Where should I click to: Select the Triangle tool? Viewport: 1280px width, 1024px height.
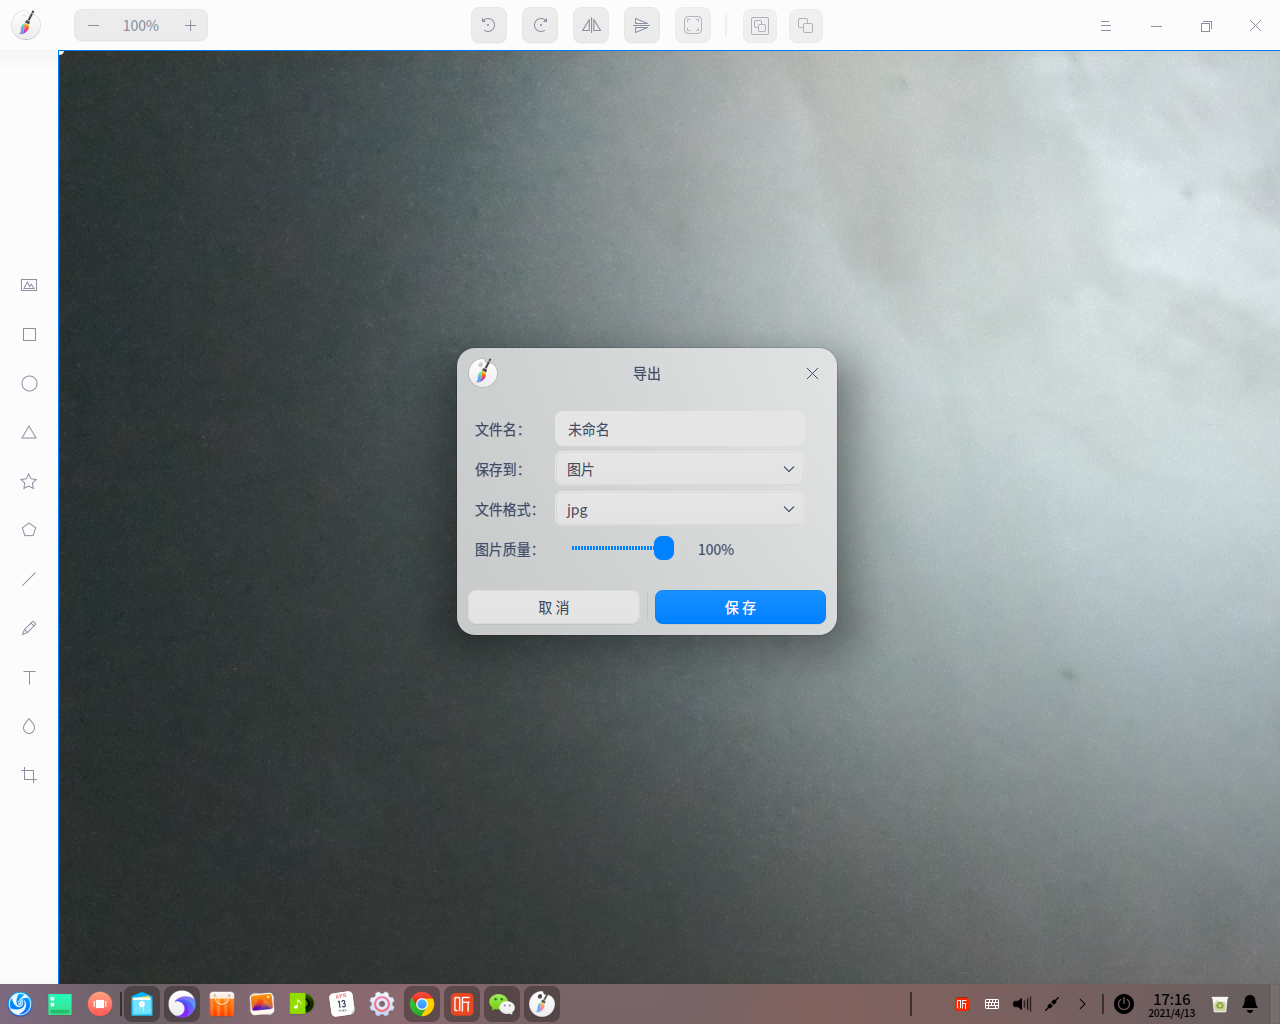pos(29,432)
